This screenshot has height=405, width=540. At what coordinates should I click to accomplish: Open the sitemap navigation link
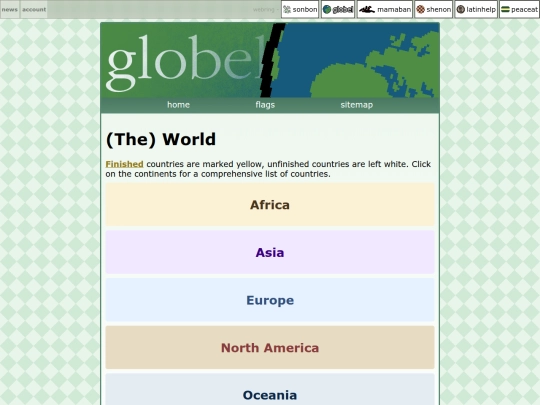click(356, 105)
